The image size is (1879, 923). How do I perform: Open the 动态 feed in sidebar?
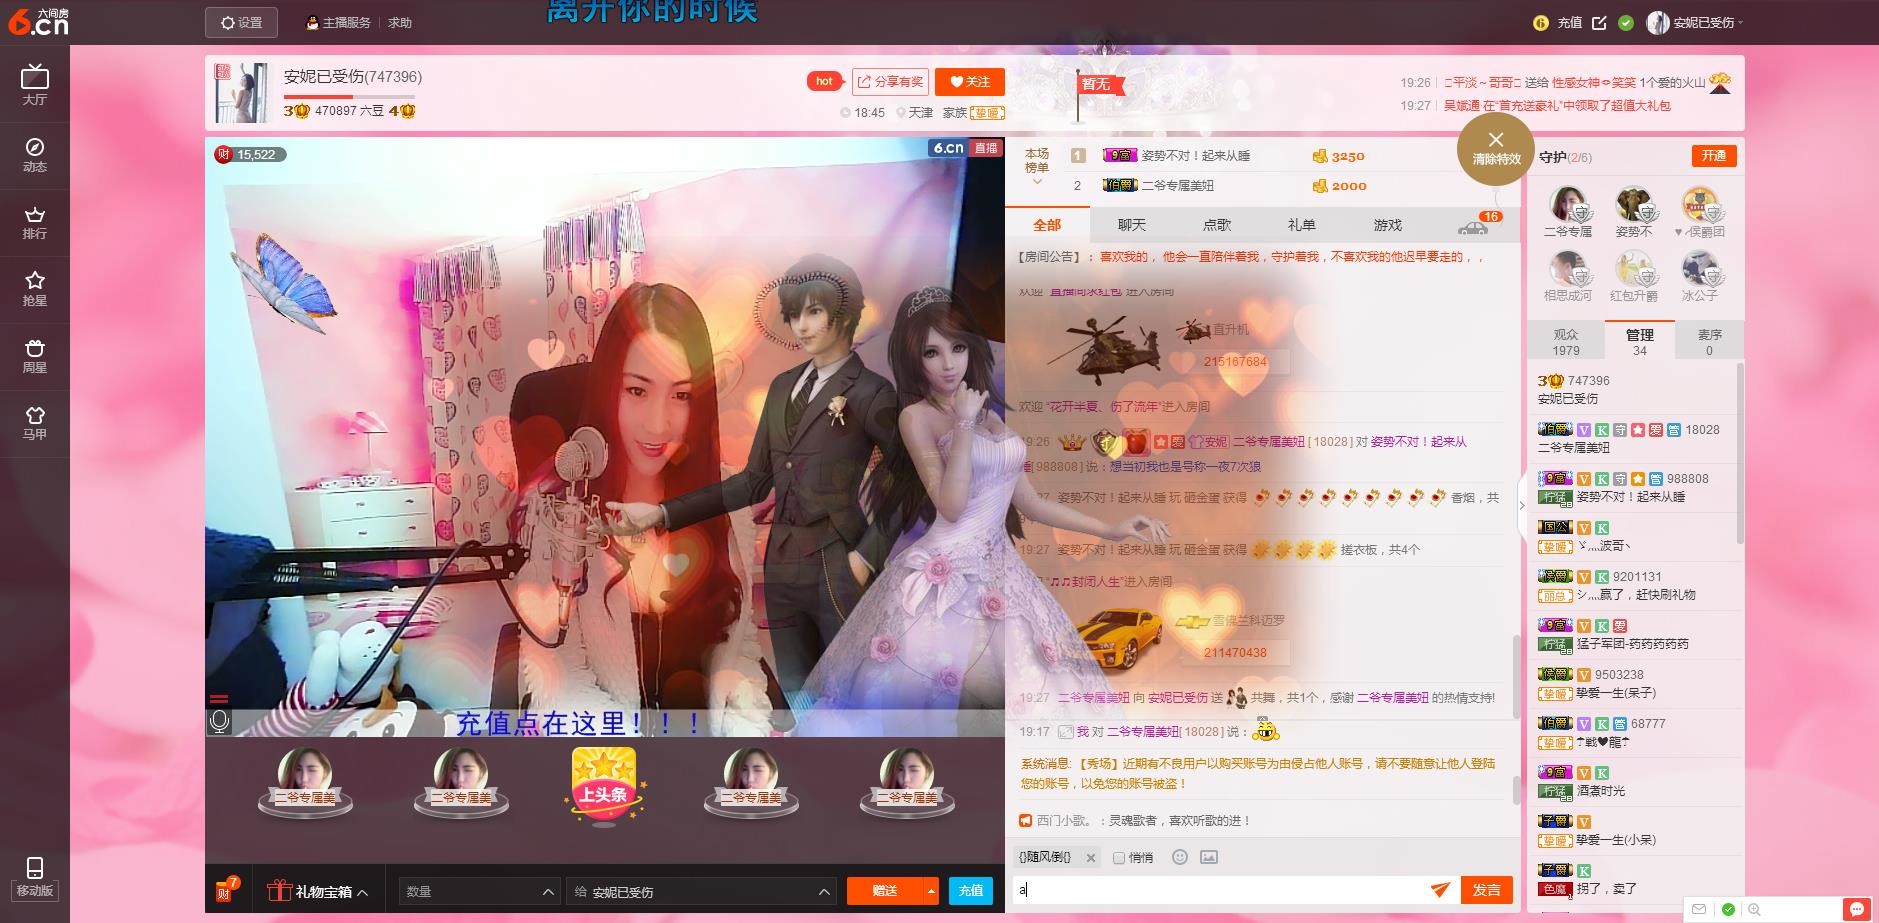[35, 155]
